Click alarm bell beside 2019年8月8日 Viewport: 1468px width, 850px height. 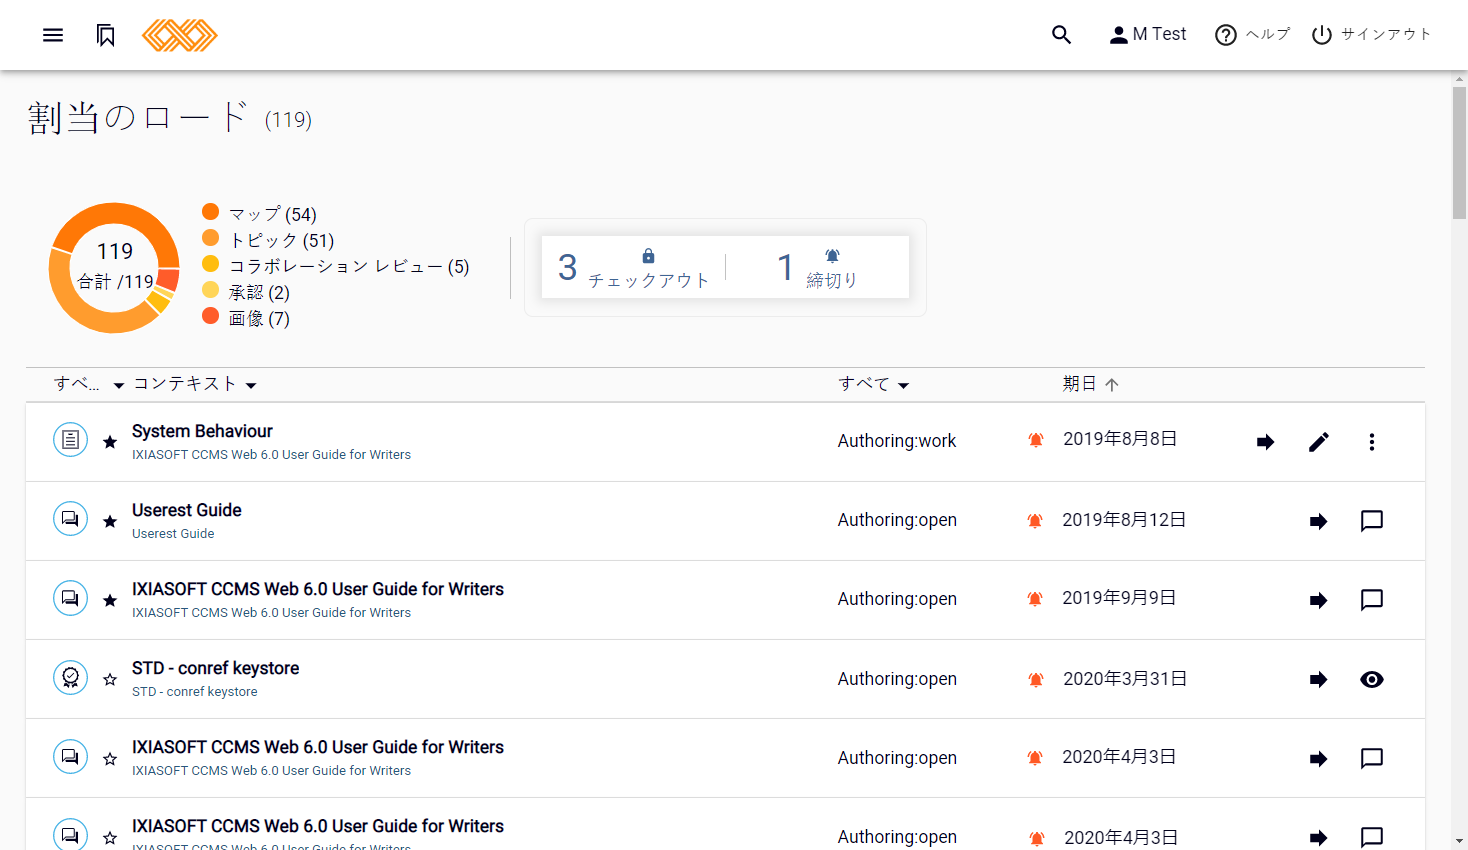click(x=1036, y=440)
